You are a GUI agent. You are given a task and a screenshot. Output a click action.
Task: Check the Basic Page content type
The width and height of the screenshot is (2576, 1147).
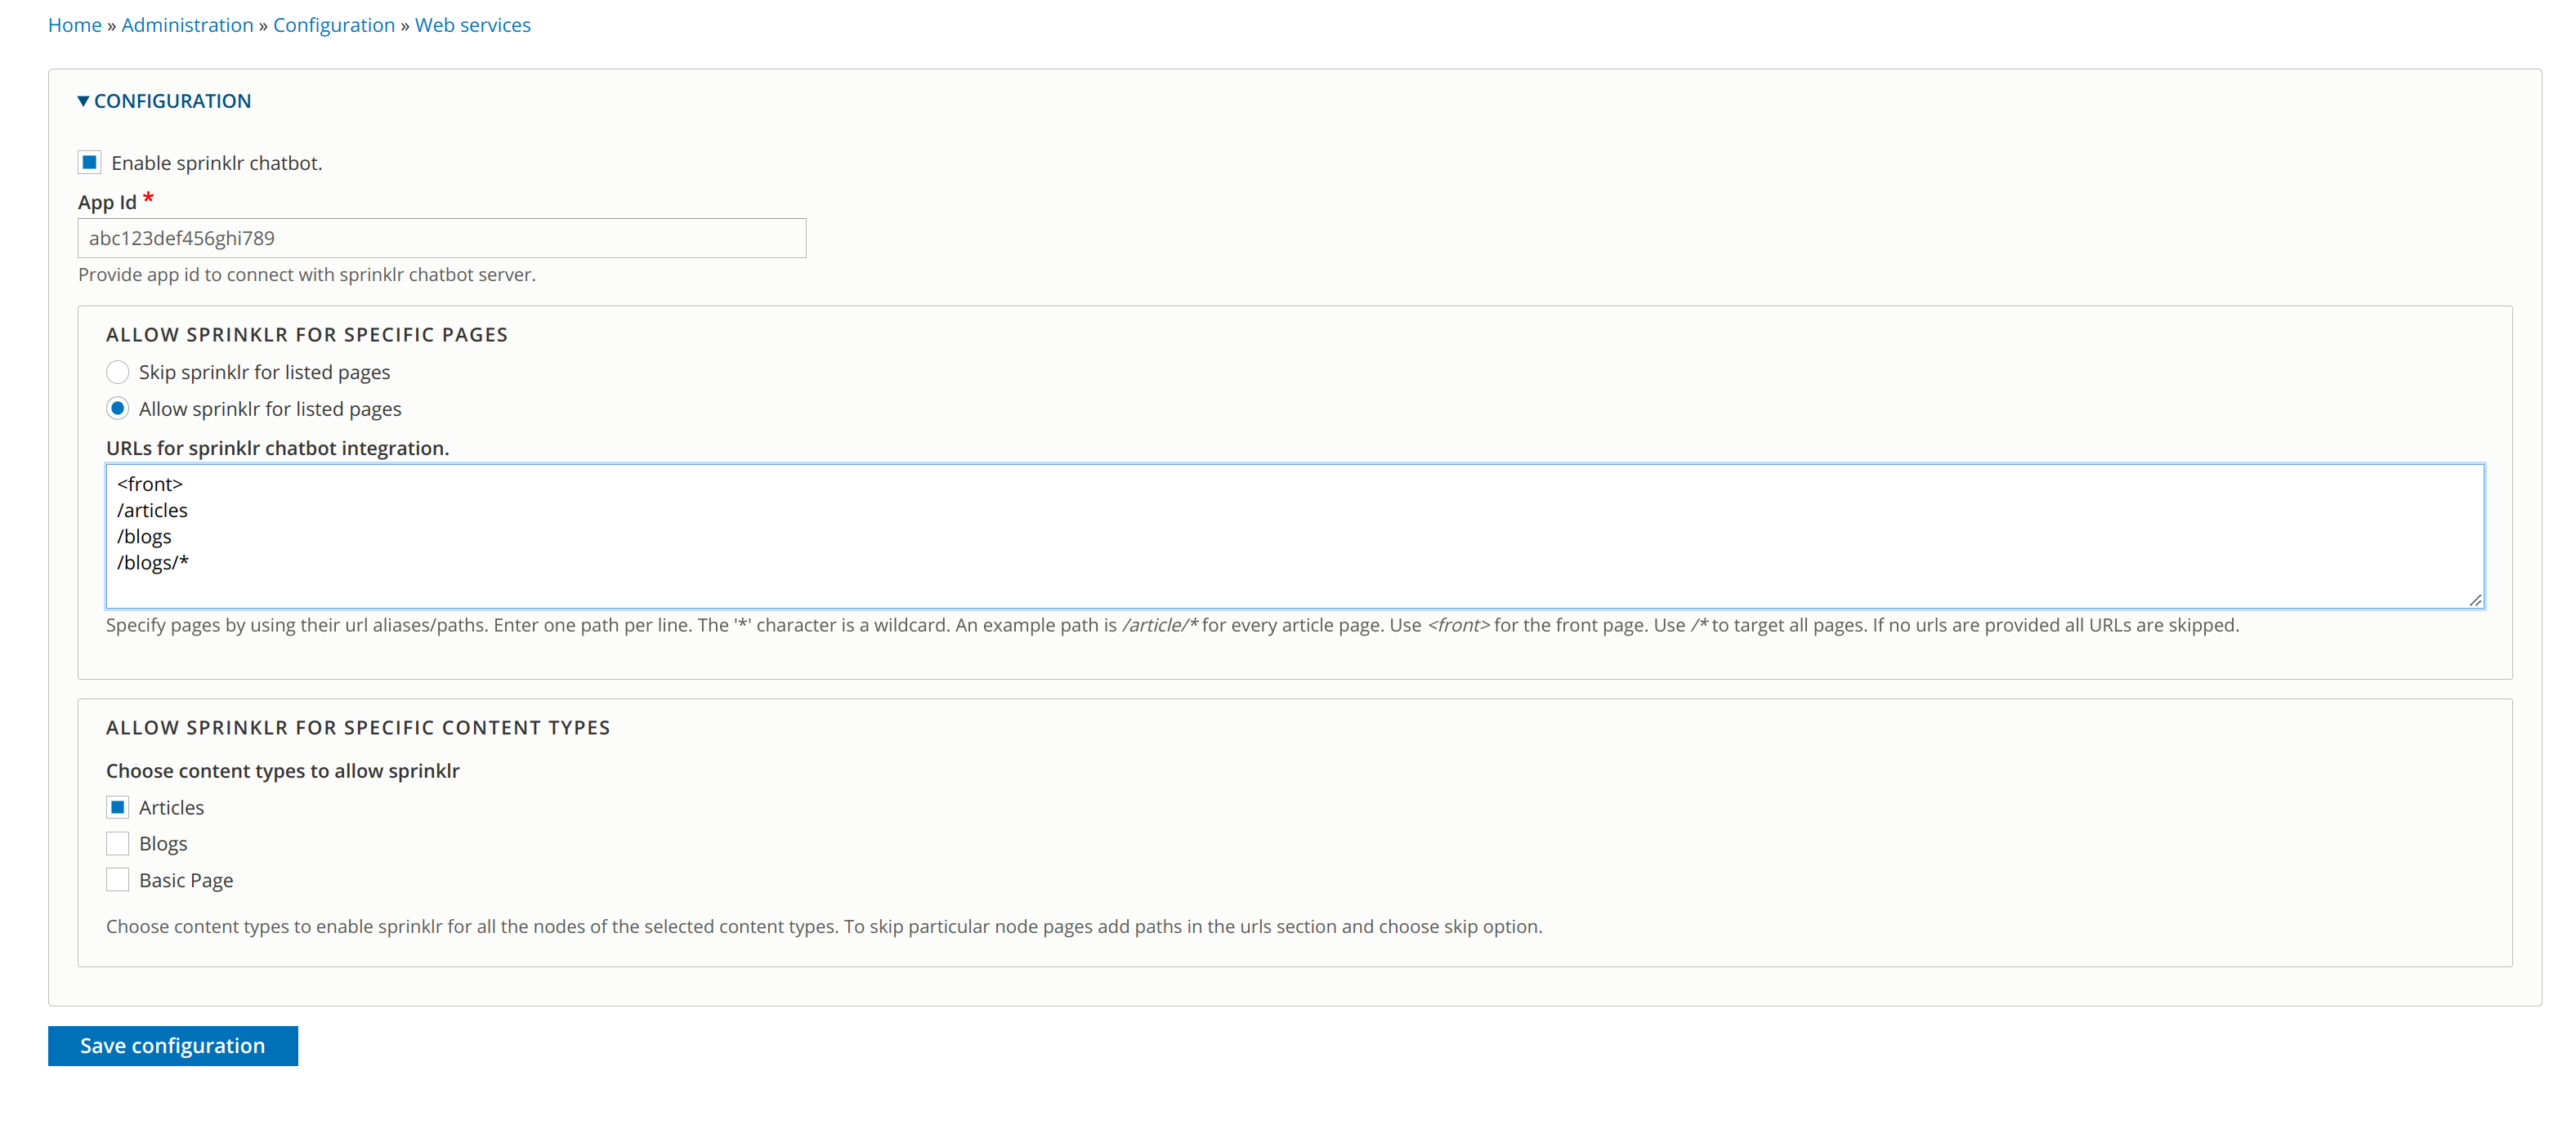(x=118, y=880)
